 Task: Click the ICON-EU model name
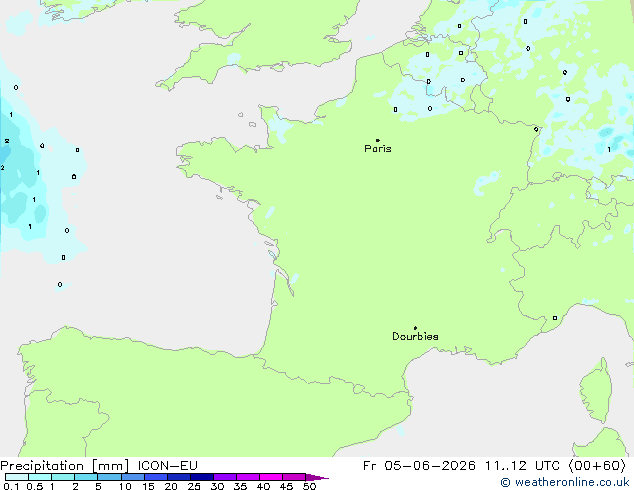coord(167,466)
